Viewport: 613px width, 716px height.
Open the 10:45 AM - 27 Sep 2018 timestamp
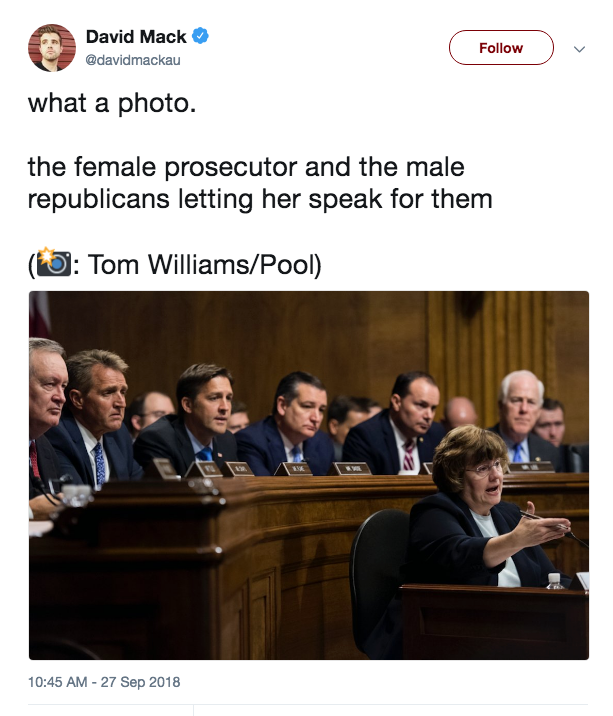tap(104, 682)
